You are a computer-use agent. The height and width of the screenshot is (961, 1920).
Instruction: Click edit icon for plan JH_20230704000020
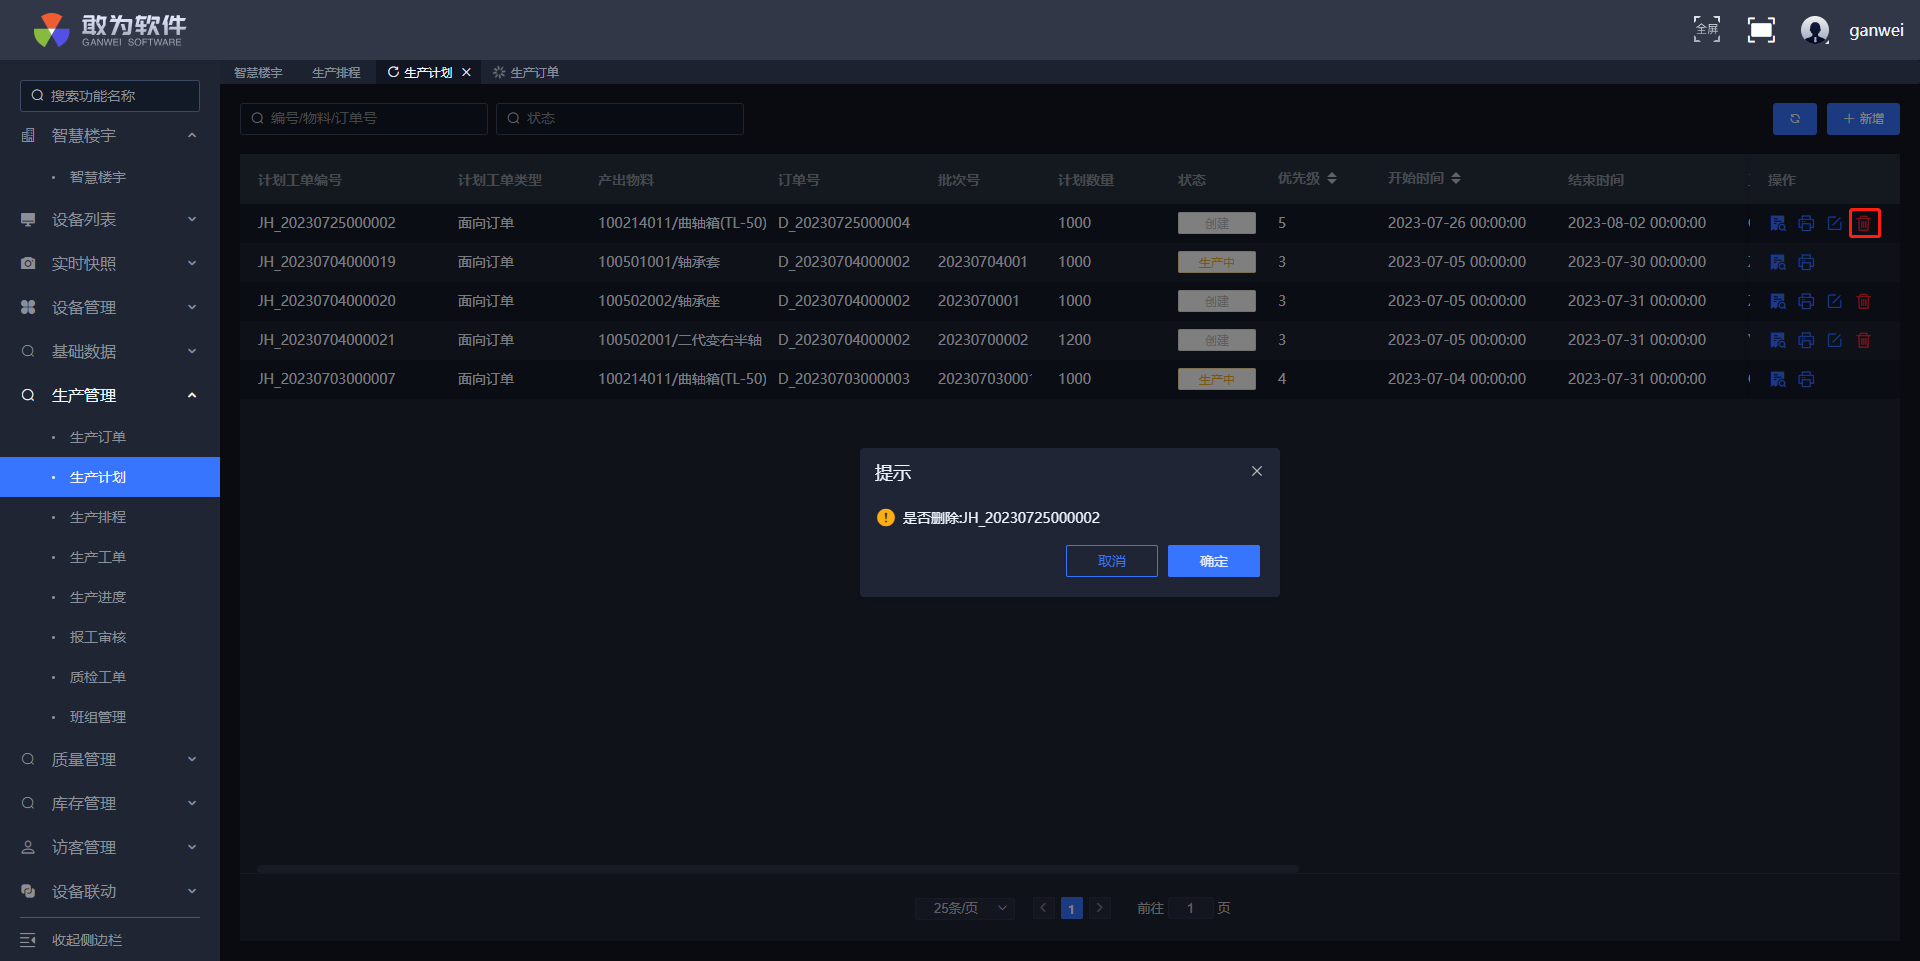(x=1834, y=301)
